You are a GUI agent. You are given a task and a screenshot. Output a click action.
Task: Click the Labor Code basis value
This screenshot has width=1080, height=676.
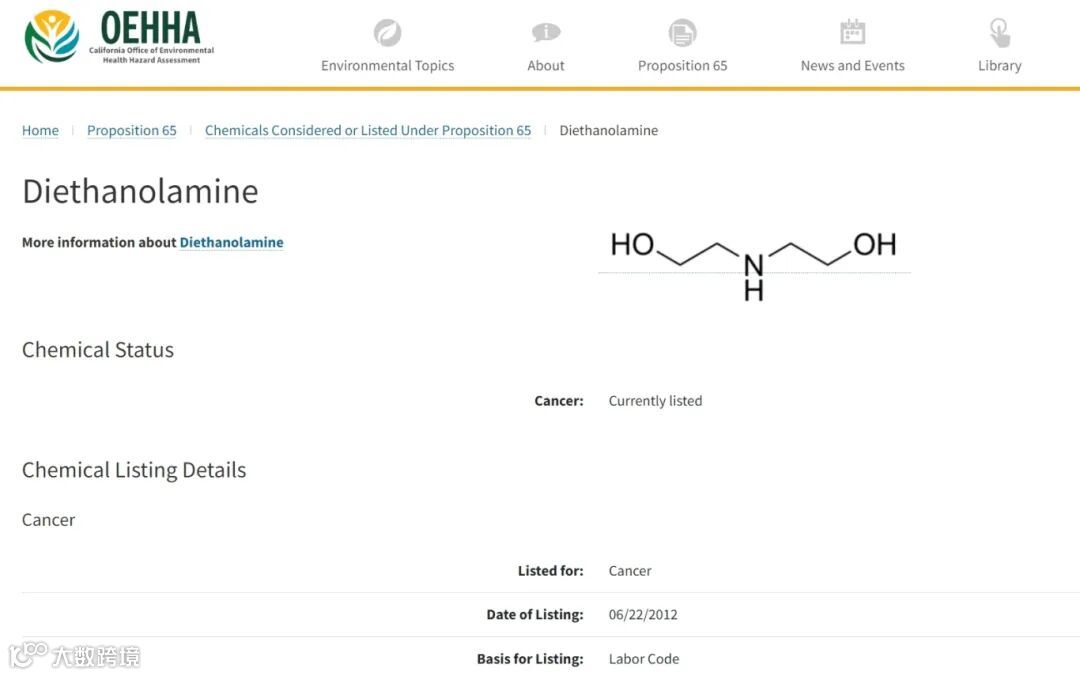[643, 659]
